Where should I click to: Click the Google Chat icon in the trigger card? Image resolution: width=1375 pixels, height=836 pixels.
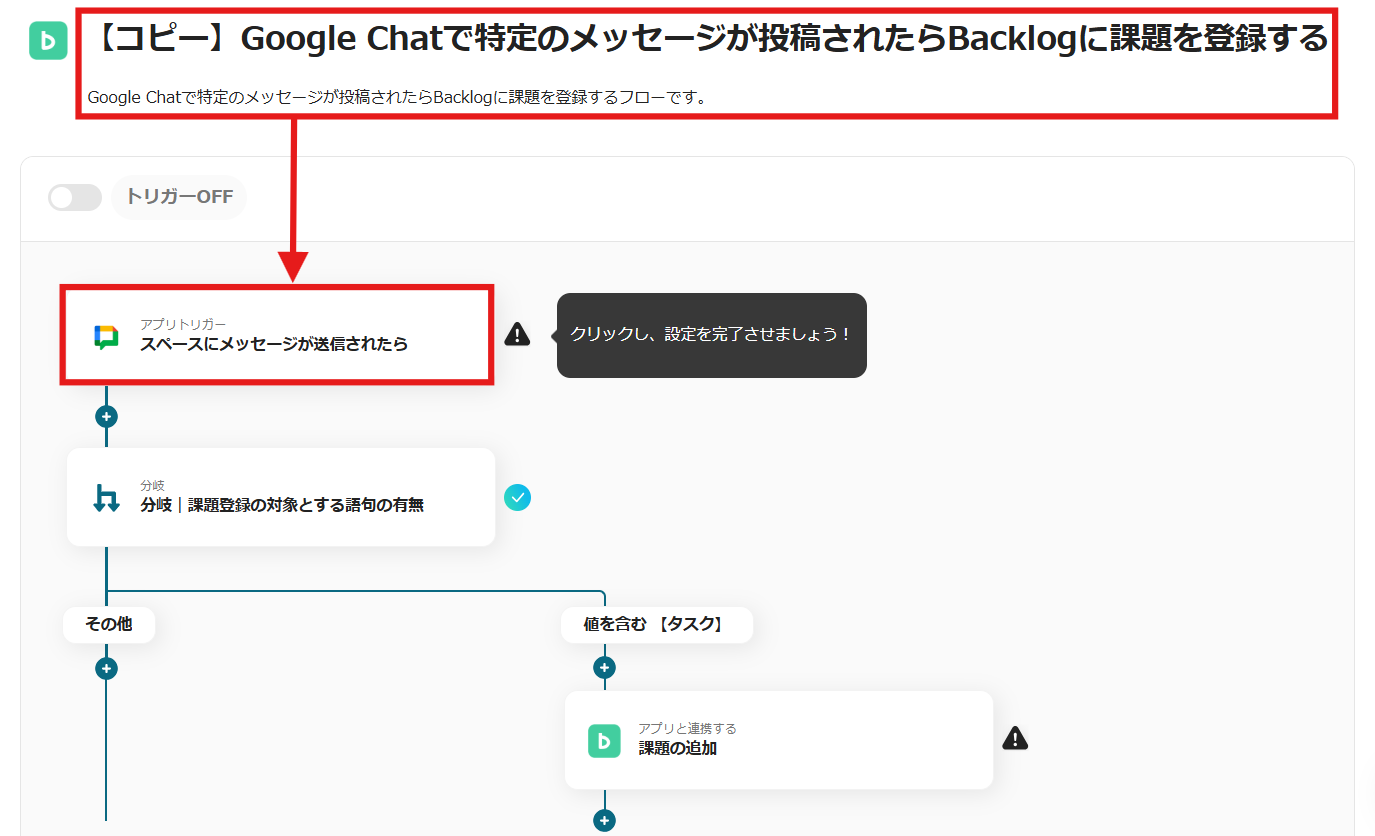click(x=106, y=336)
